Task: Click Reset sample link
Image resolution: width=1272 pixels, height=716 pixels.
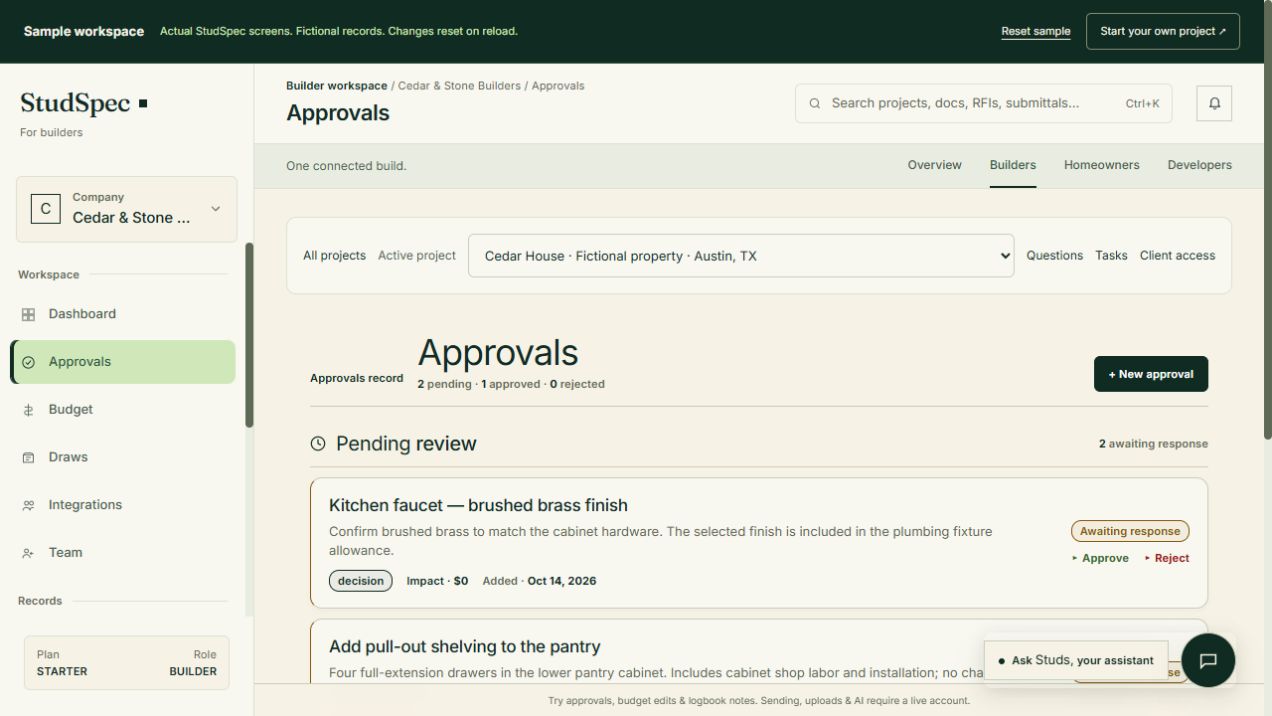Action: click(x=1036, y=31)
